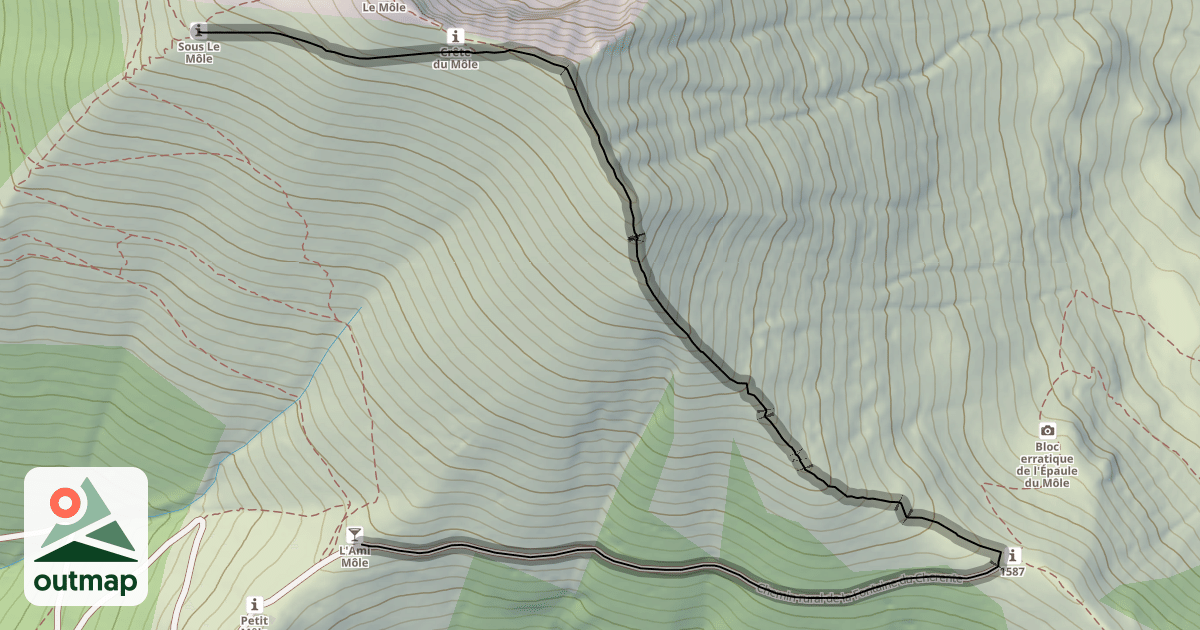Click the 'Sous Le Môle' place label
This screenshot has height=630, width=1200.
(199, 52)
